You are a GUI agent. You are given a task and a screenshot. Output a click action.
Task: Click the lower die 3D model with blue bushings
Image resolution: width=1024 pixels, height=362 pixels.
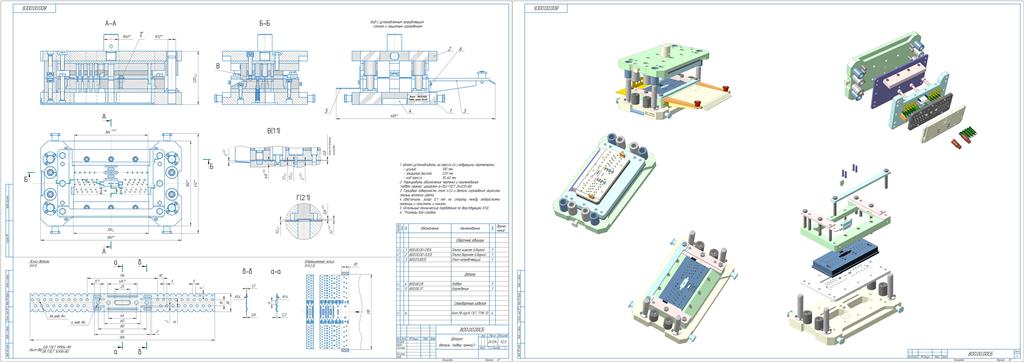604,184
